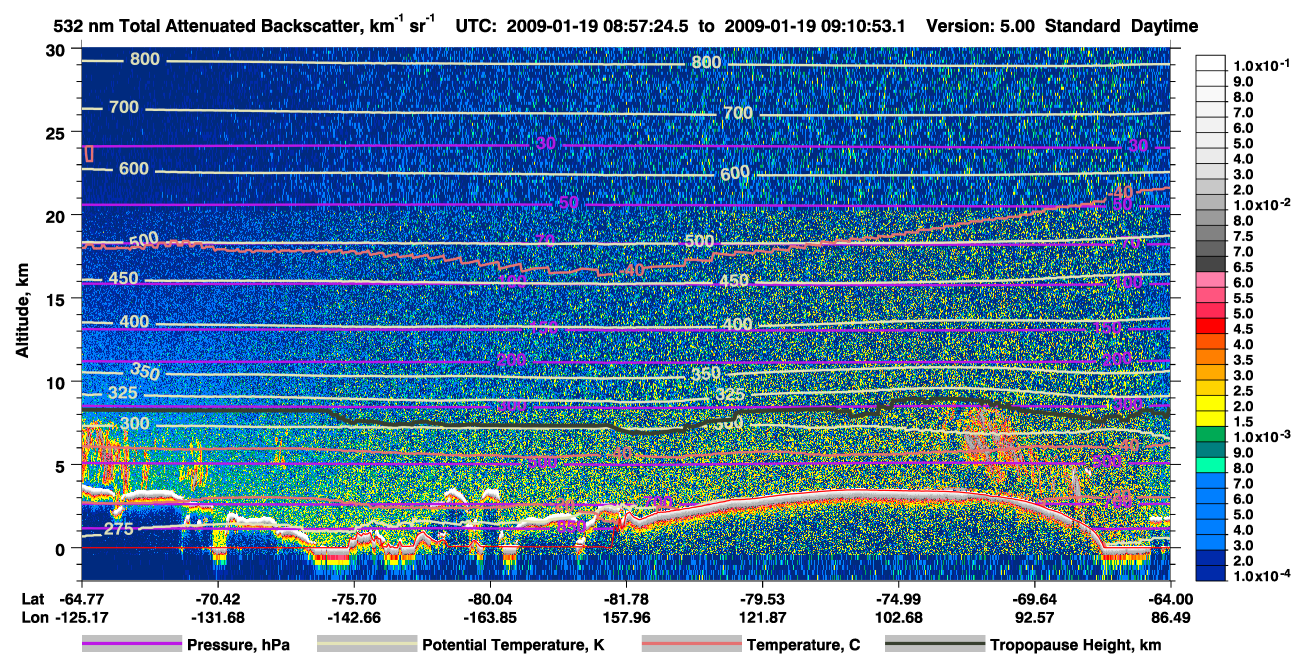Click the magenta Pressure line sample in legend
The image size is (1300, 667).
[132, 645]
